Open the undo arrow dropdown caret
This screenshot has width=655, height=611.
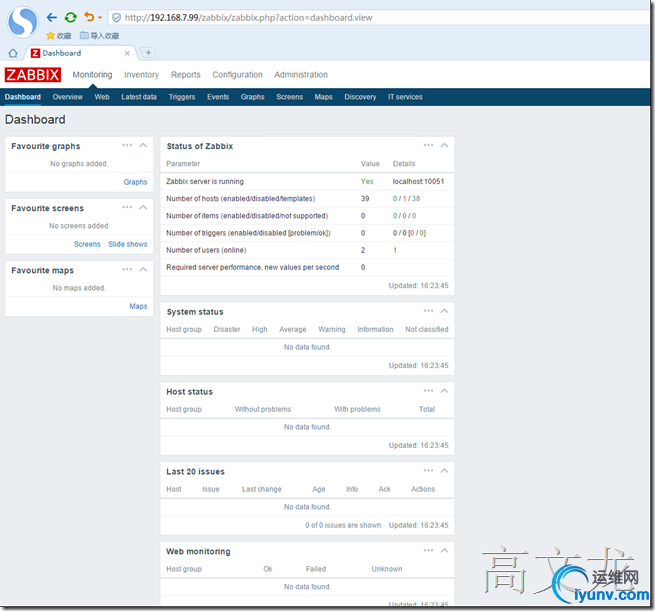pos(100,18)
